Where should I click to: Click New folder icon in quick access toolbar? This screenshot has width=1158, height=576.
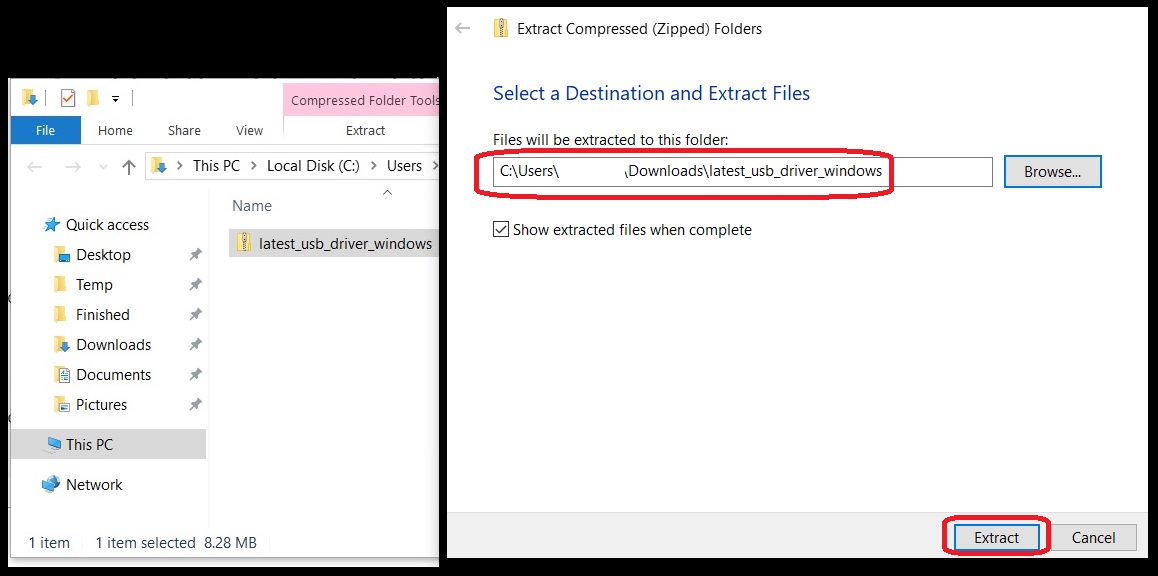(x=93, y=97)
